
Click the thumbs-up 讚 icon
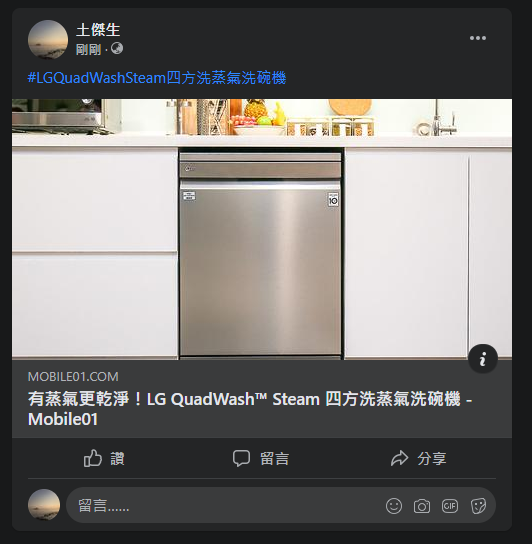[93, 458]
